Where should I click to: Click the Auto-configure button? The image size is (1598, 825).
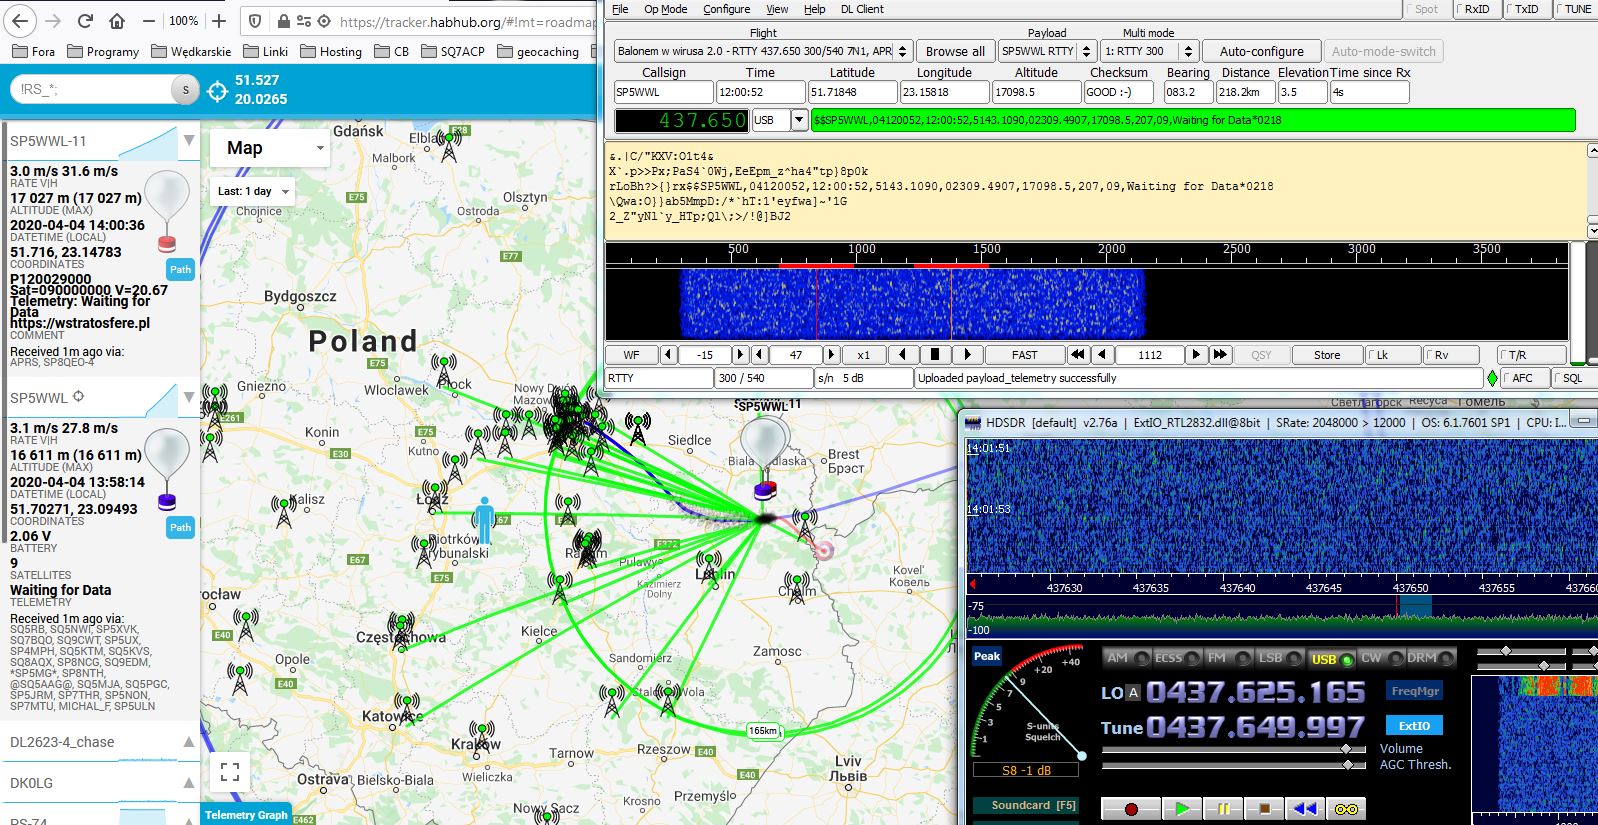click(x=1261, y=51)
